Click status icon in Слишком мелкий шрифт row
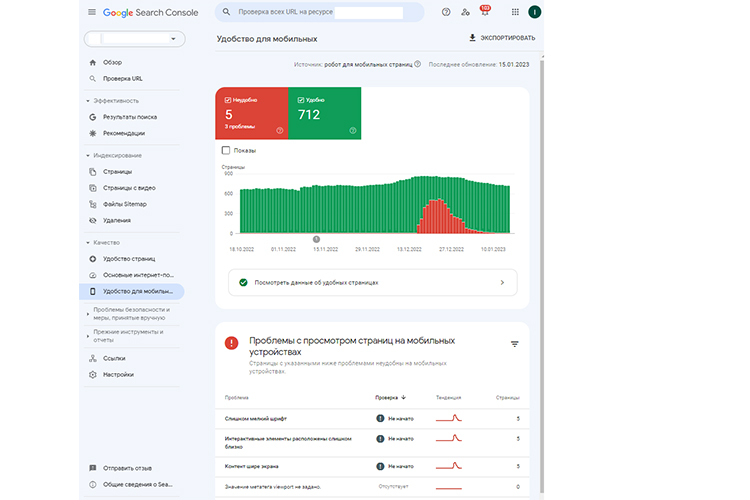Viewport: 750px width, 500px height. (380, 419)
